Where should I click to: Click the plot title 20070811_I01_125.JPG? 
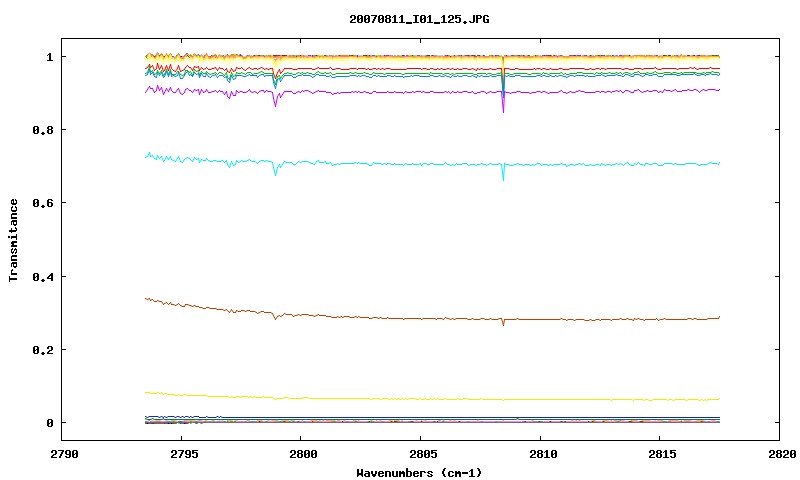(x=419, y=19)
